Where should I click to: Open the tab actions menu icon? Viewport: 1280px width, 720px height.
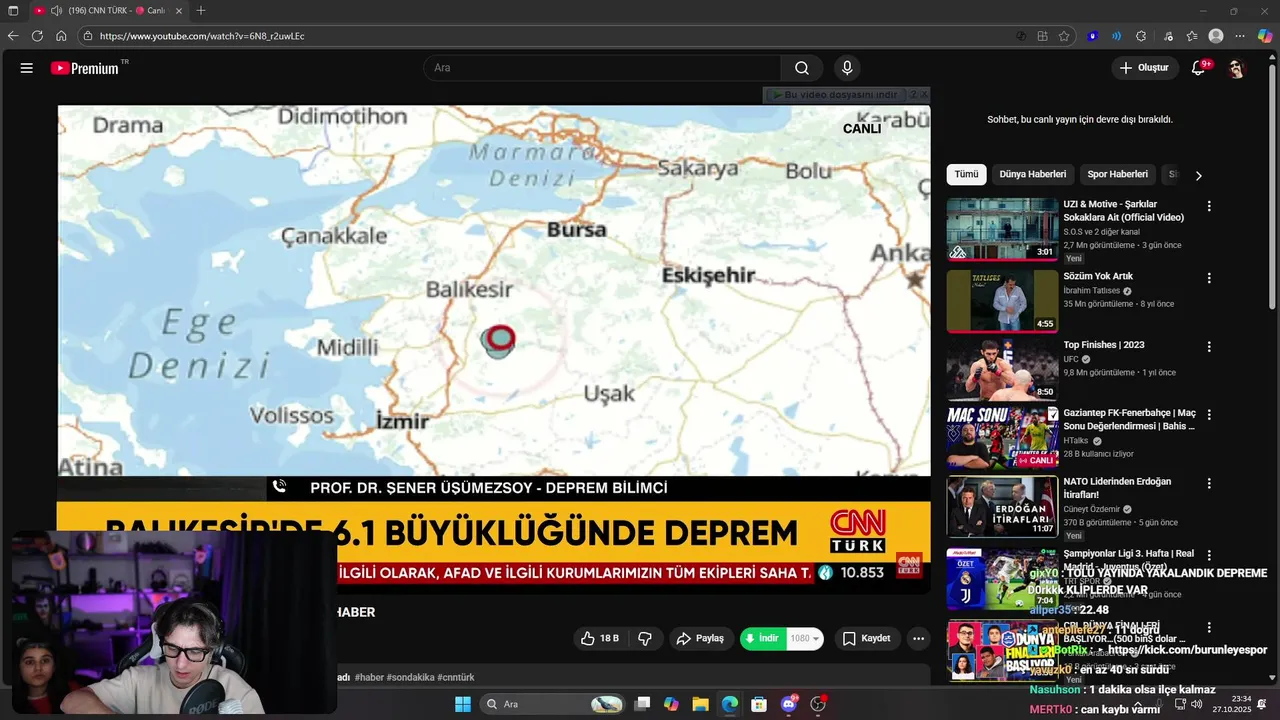[13, 10]
